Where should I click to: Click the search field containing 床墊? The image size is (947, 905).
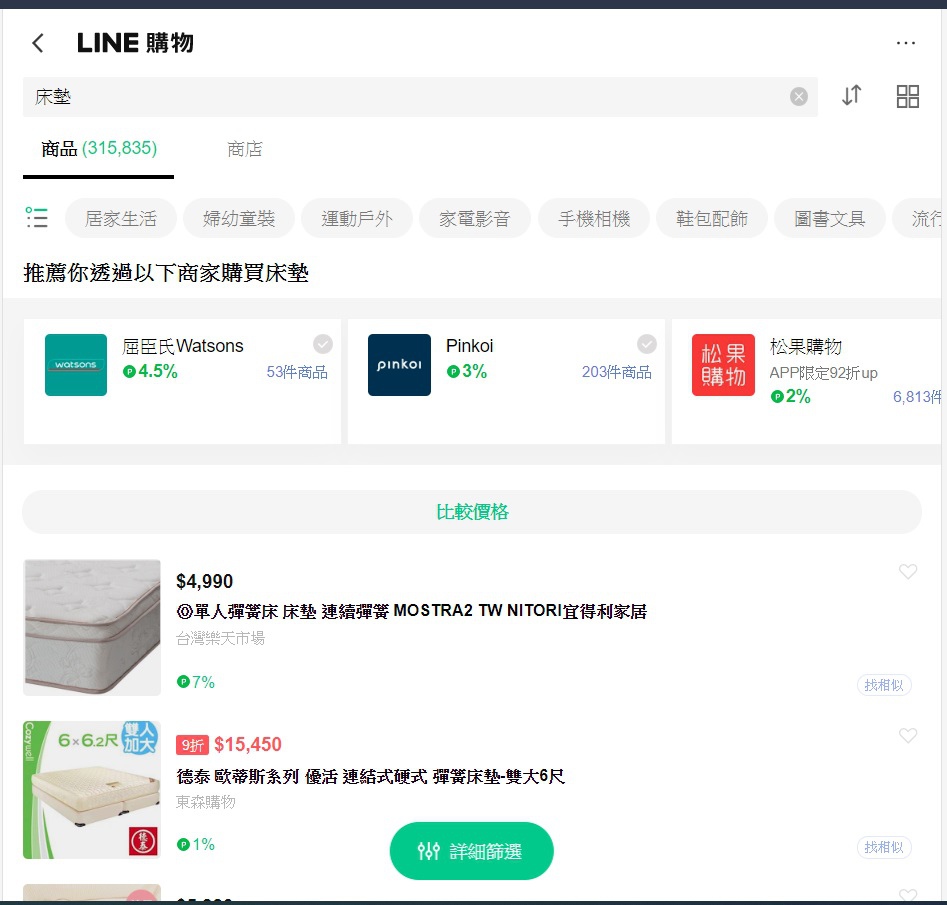click(x=420, y=97)
